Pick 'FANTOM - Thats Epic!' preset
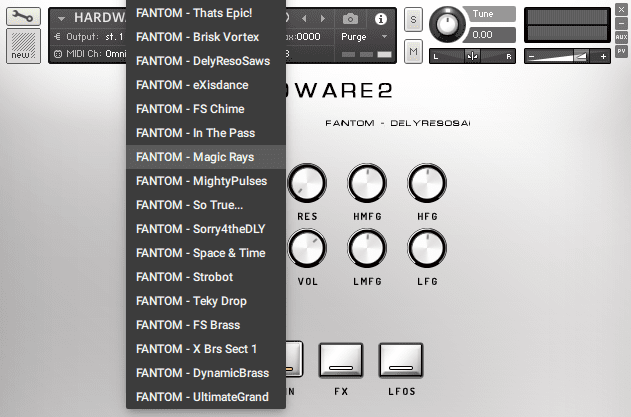Screen dimensions: 631x417 (194, 13)
